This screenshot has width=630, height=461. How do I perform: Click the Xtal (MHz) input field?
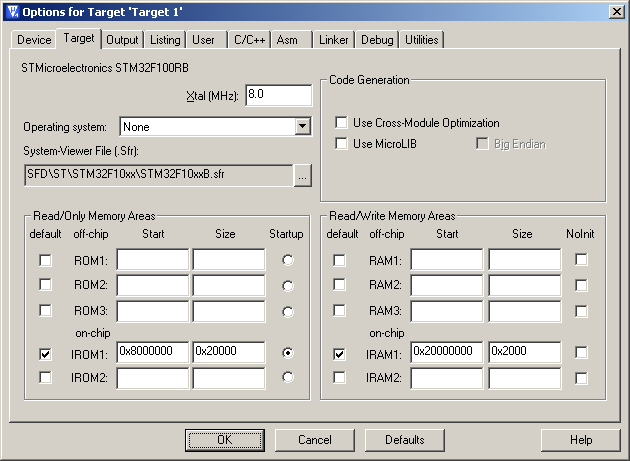[278, 95]
